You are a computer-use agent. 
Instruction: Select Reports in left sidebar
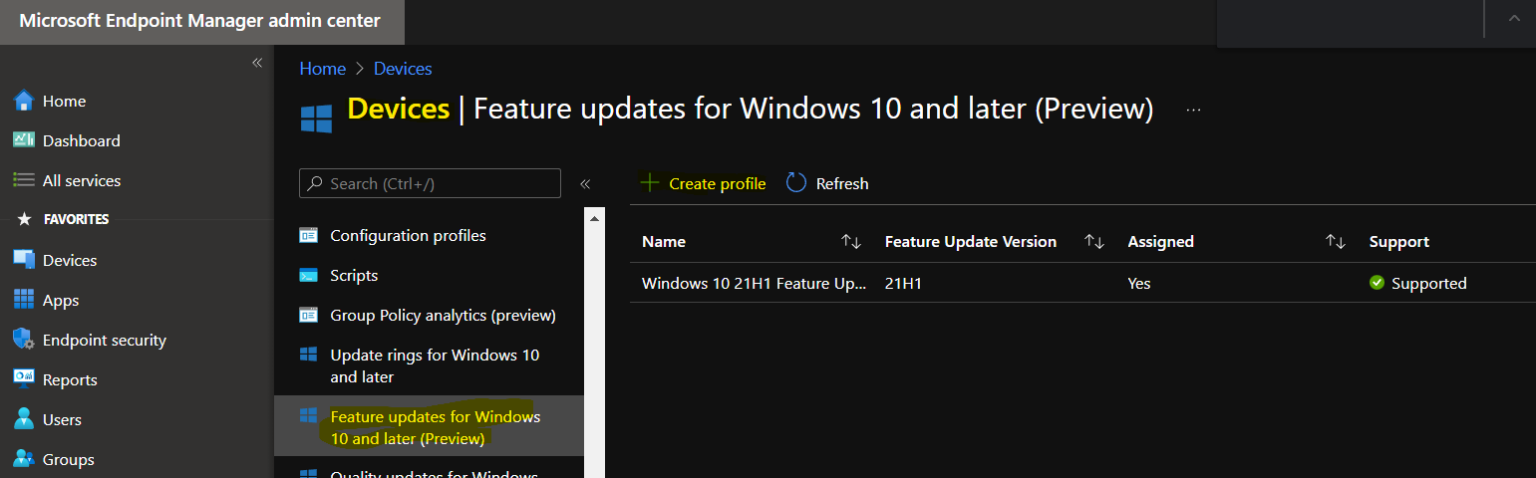[70, 380]
